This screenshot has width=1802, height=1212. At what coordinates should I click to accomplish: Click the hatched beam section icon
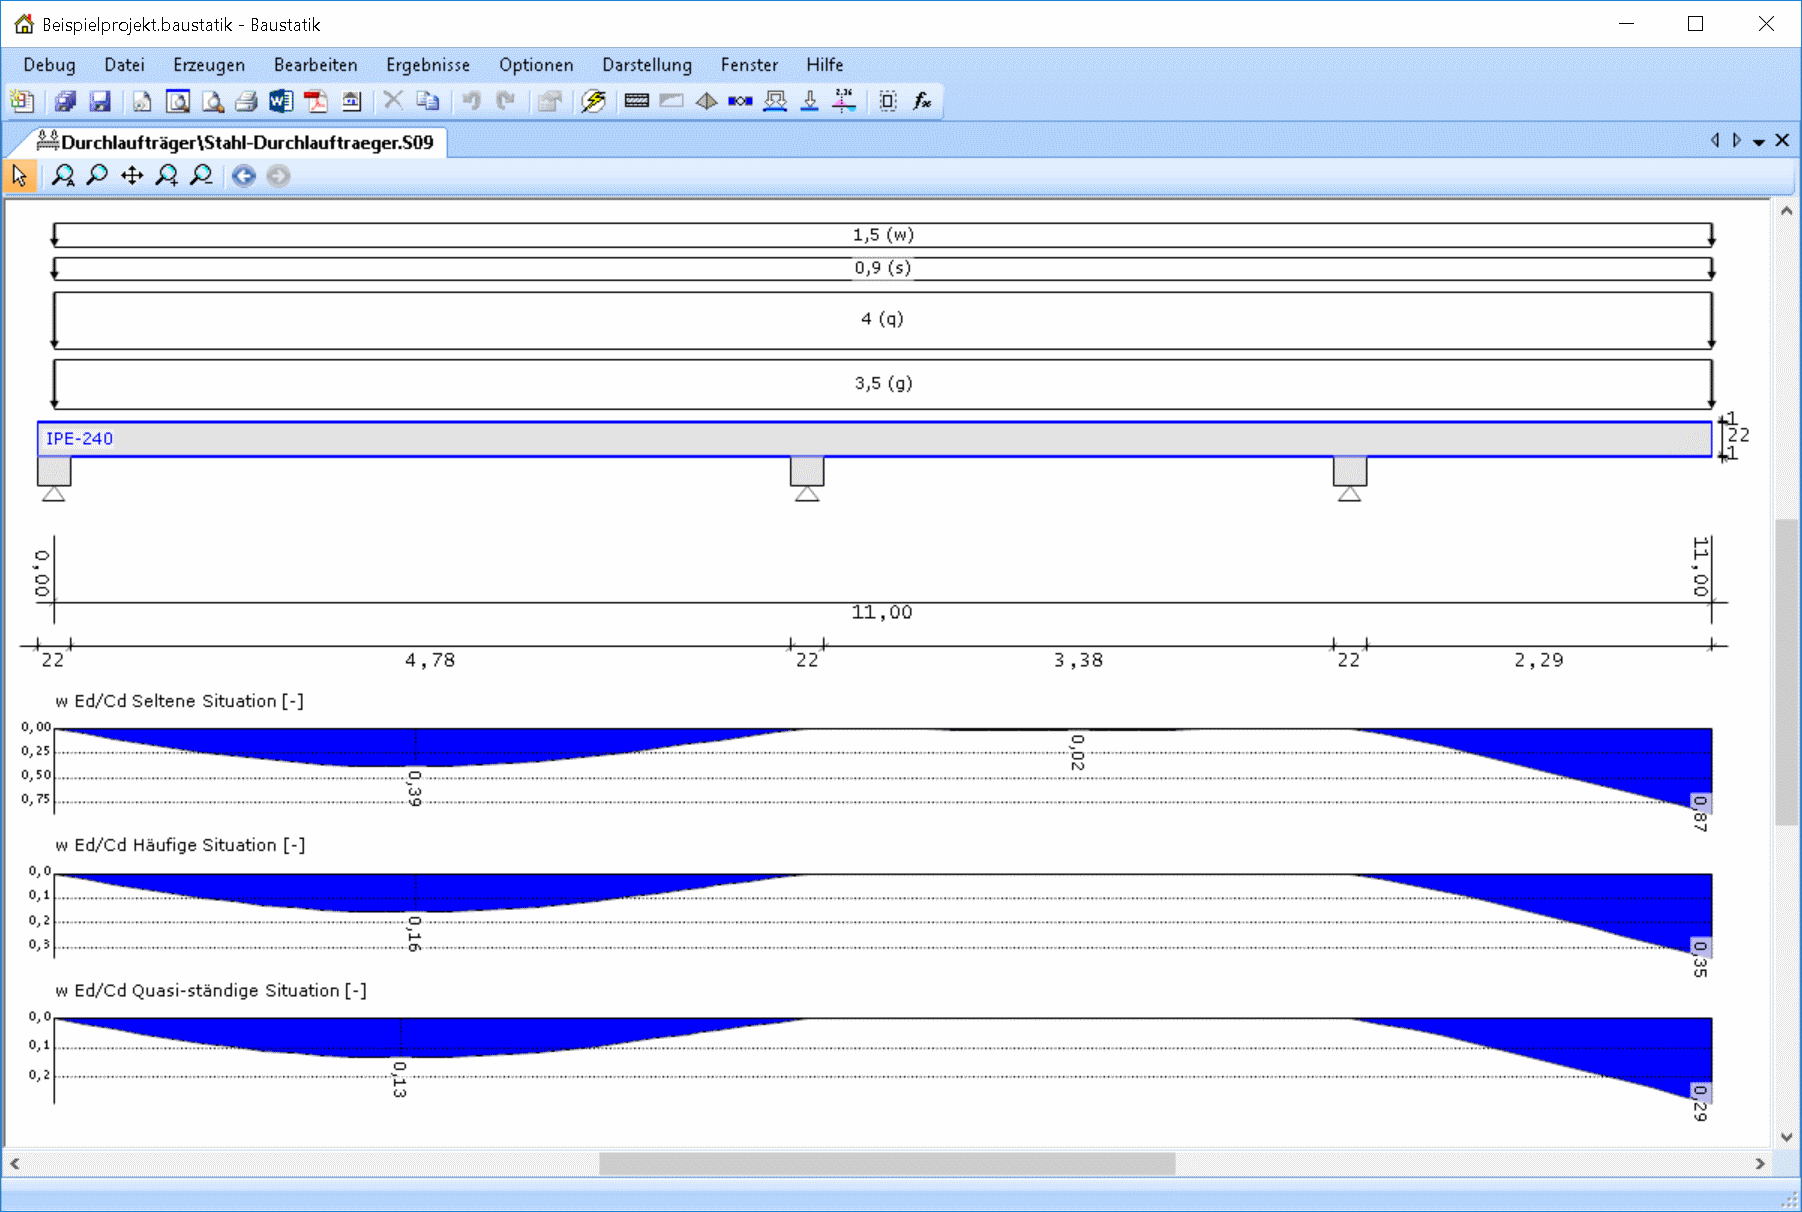[637, 100]
